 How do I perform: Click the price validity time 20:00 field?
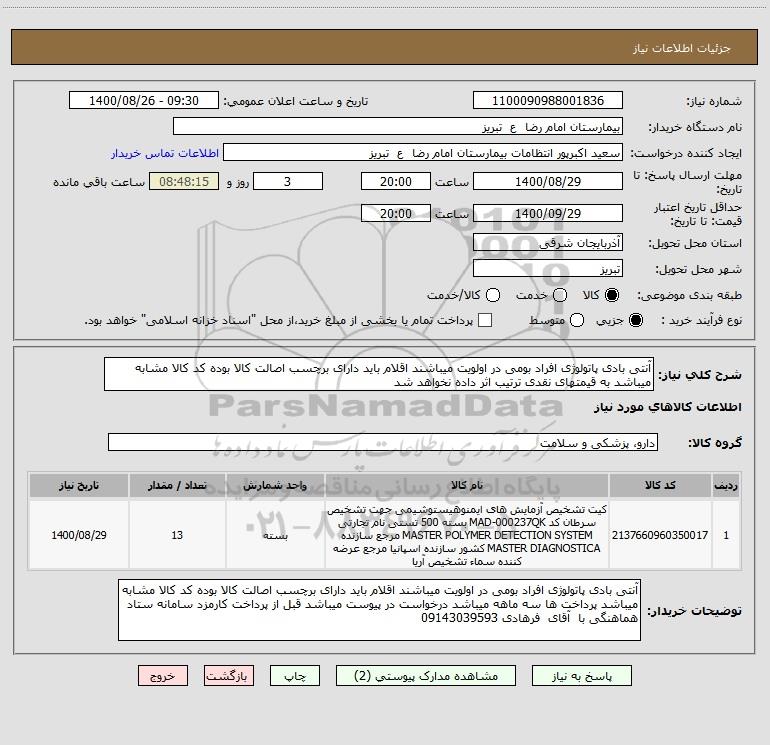click(x=396, y=213)
